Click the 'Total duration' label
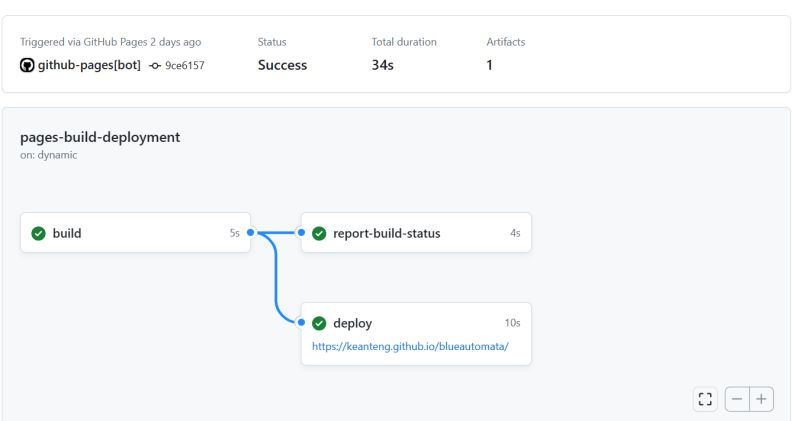 click(x=404, y=42)
